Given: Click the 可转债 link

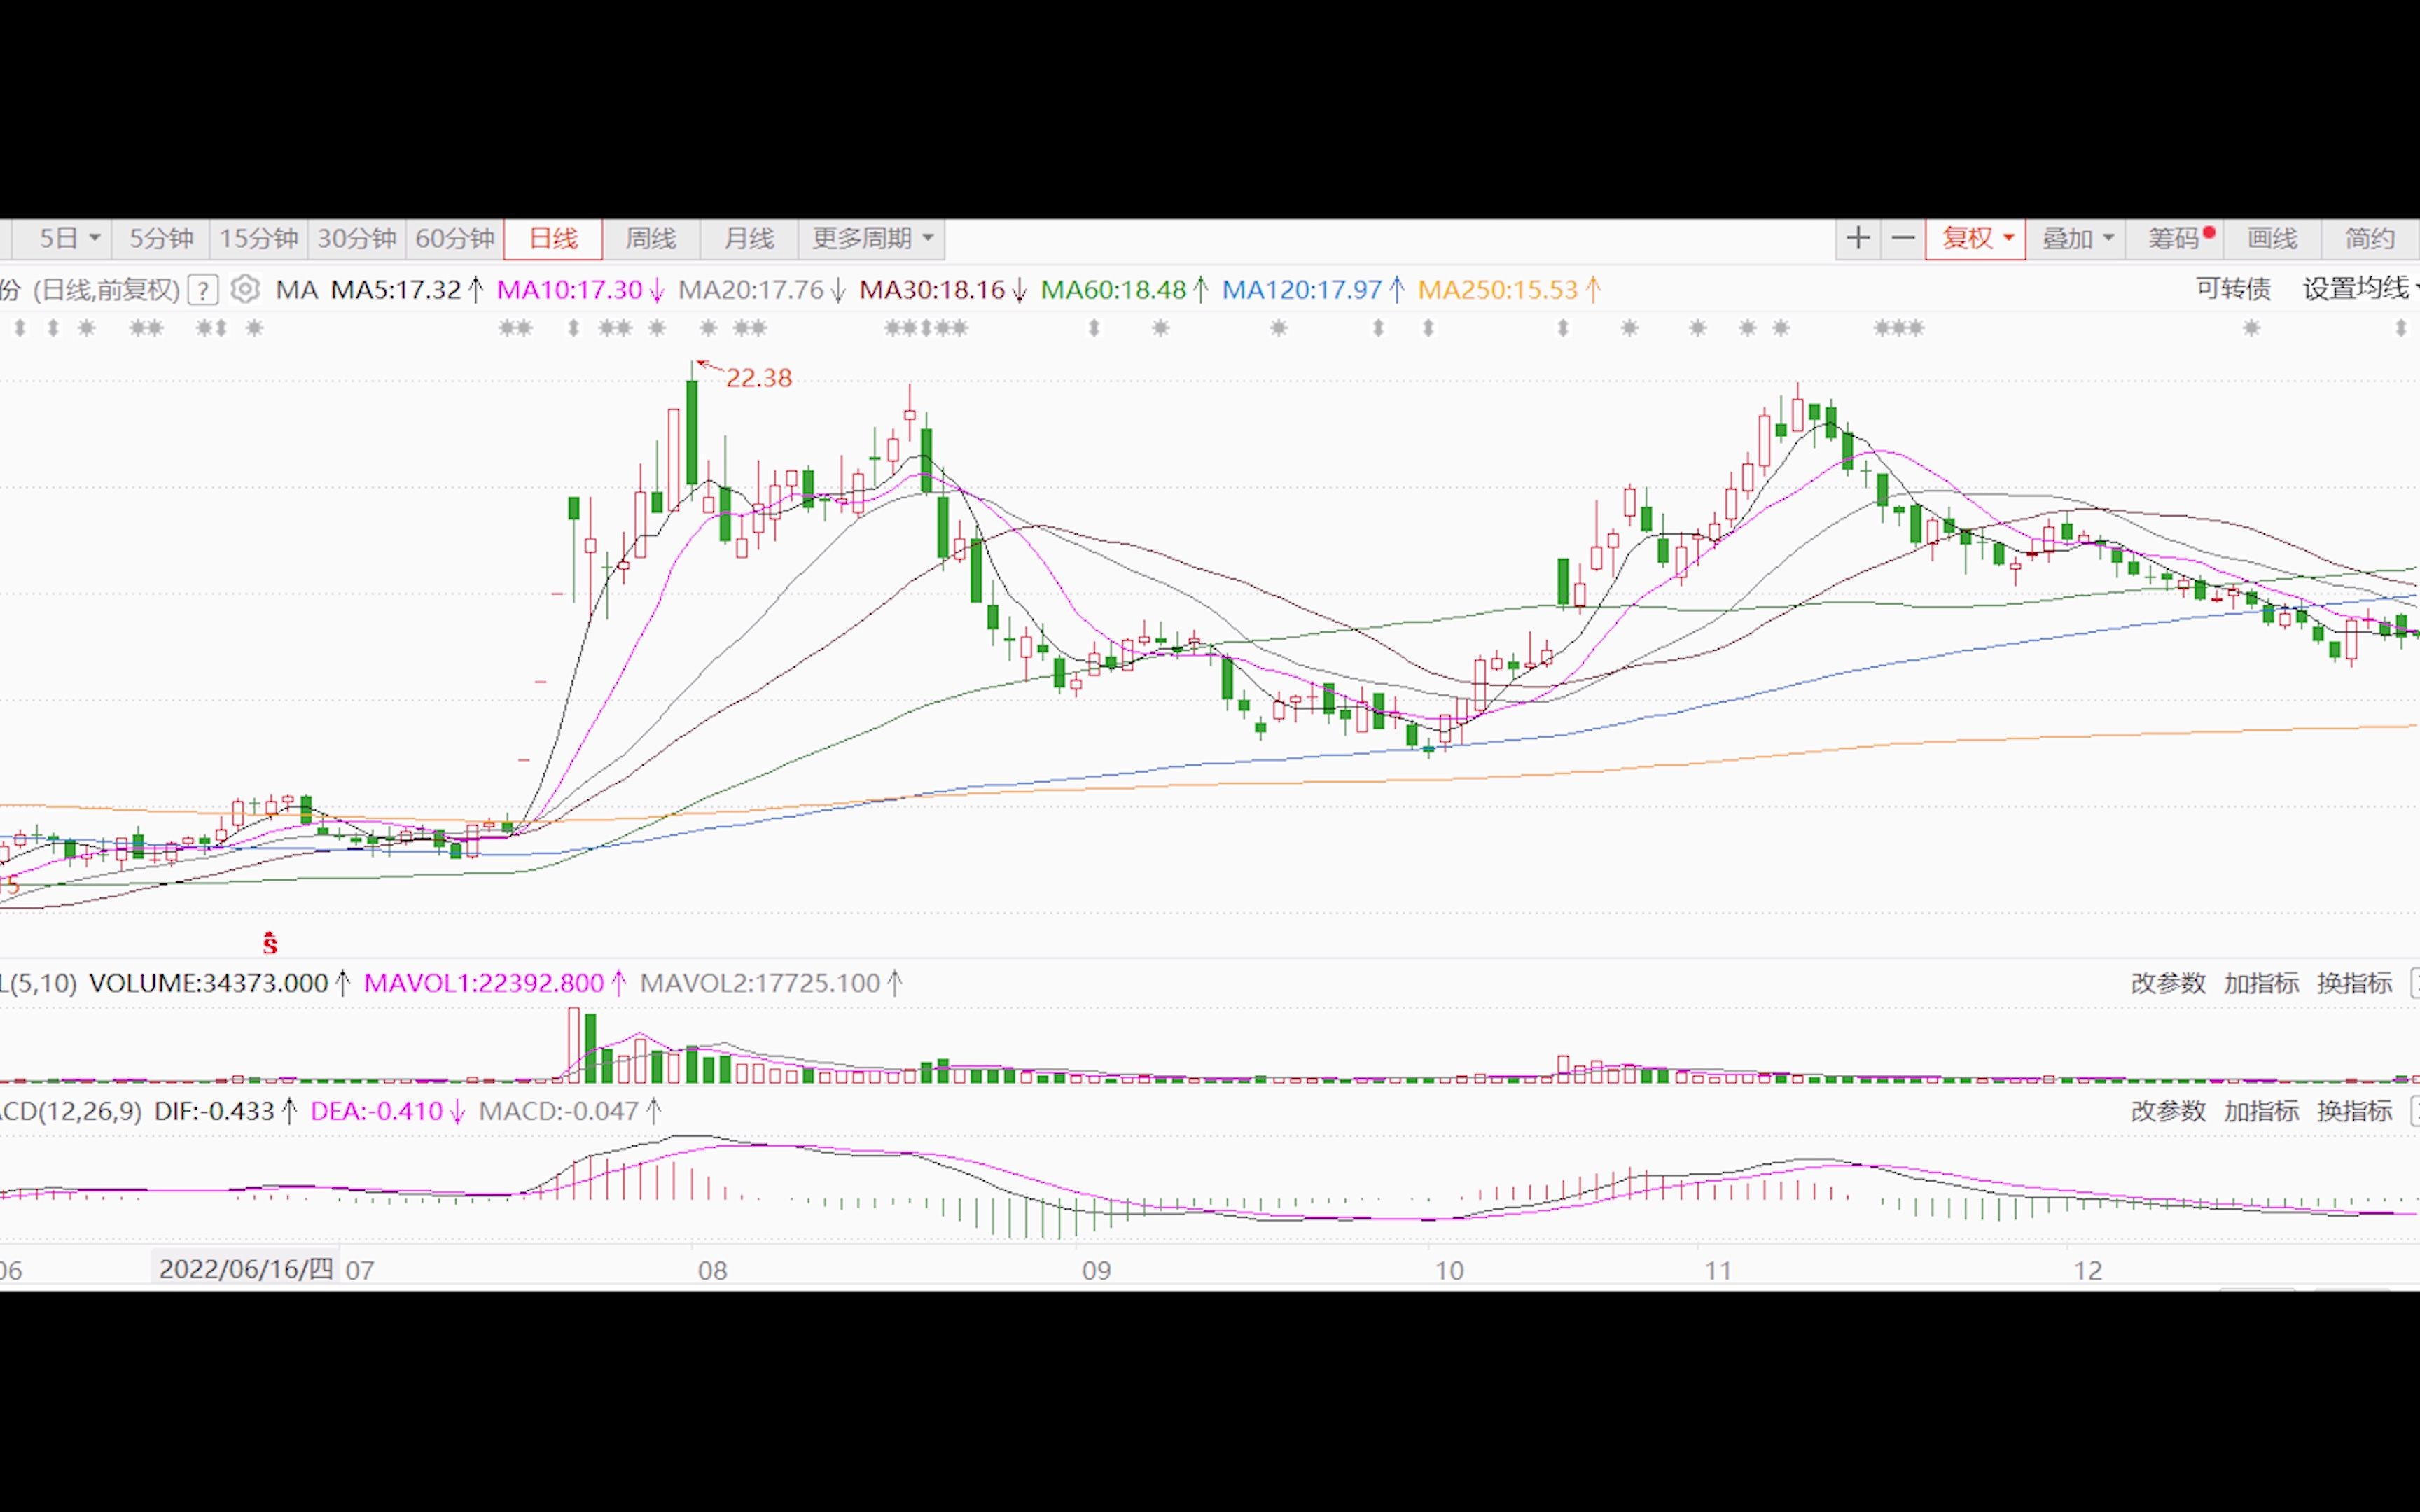Looking at the screenshot, I should click(2233, 289).
